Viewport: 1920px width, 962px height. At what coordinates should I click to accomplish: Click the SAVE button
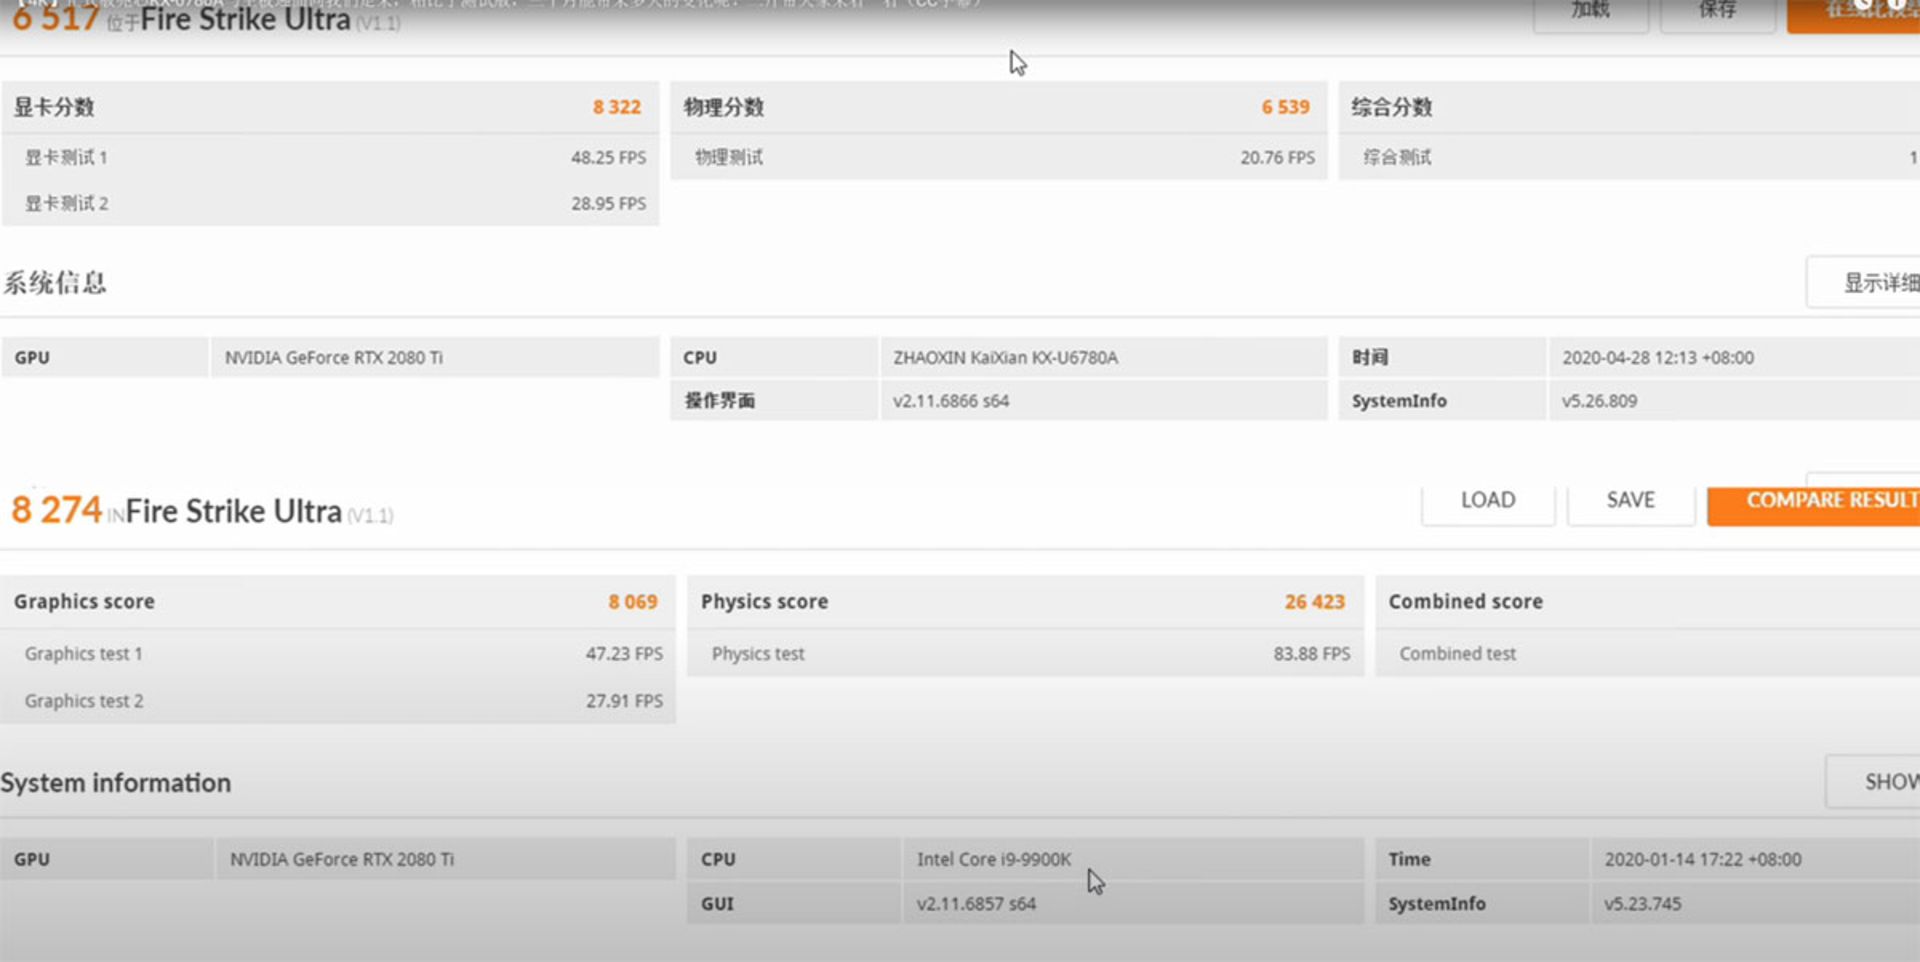[1630, 500]
